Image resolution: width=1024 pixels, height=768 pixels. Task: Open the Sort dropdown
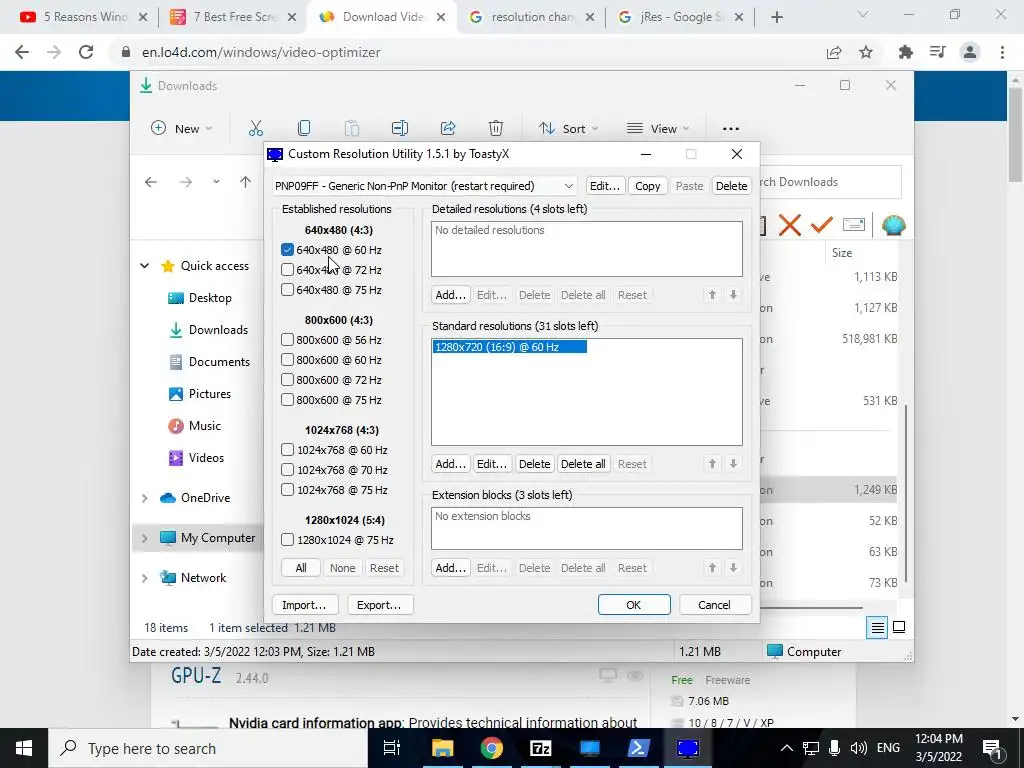click(x=568, y=129)
